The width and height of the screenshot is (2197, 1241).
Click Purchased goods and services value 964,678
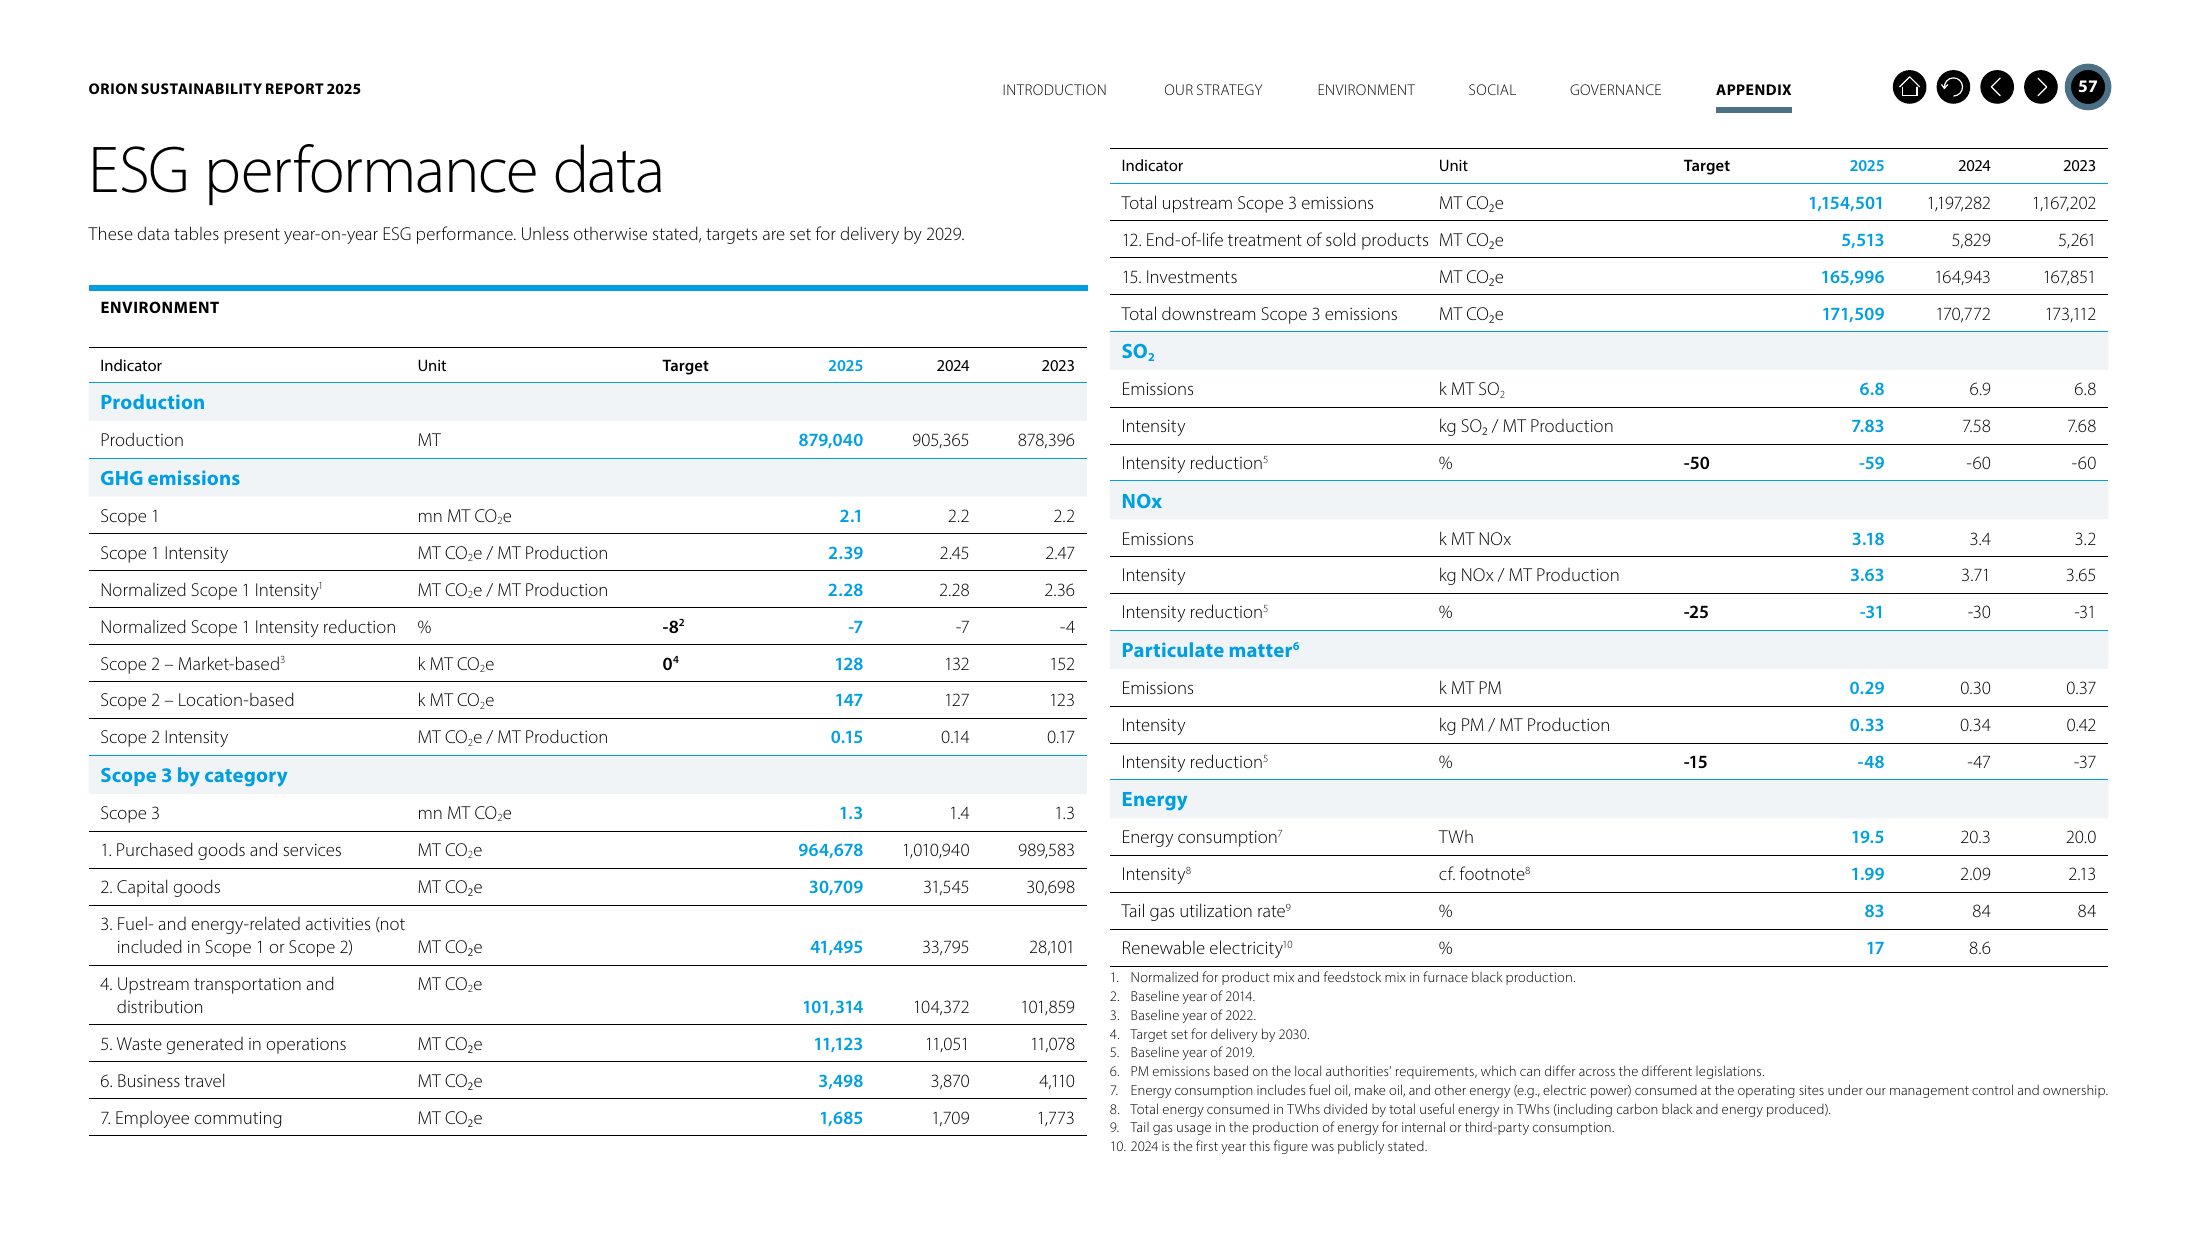coord(830,850)
